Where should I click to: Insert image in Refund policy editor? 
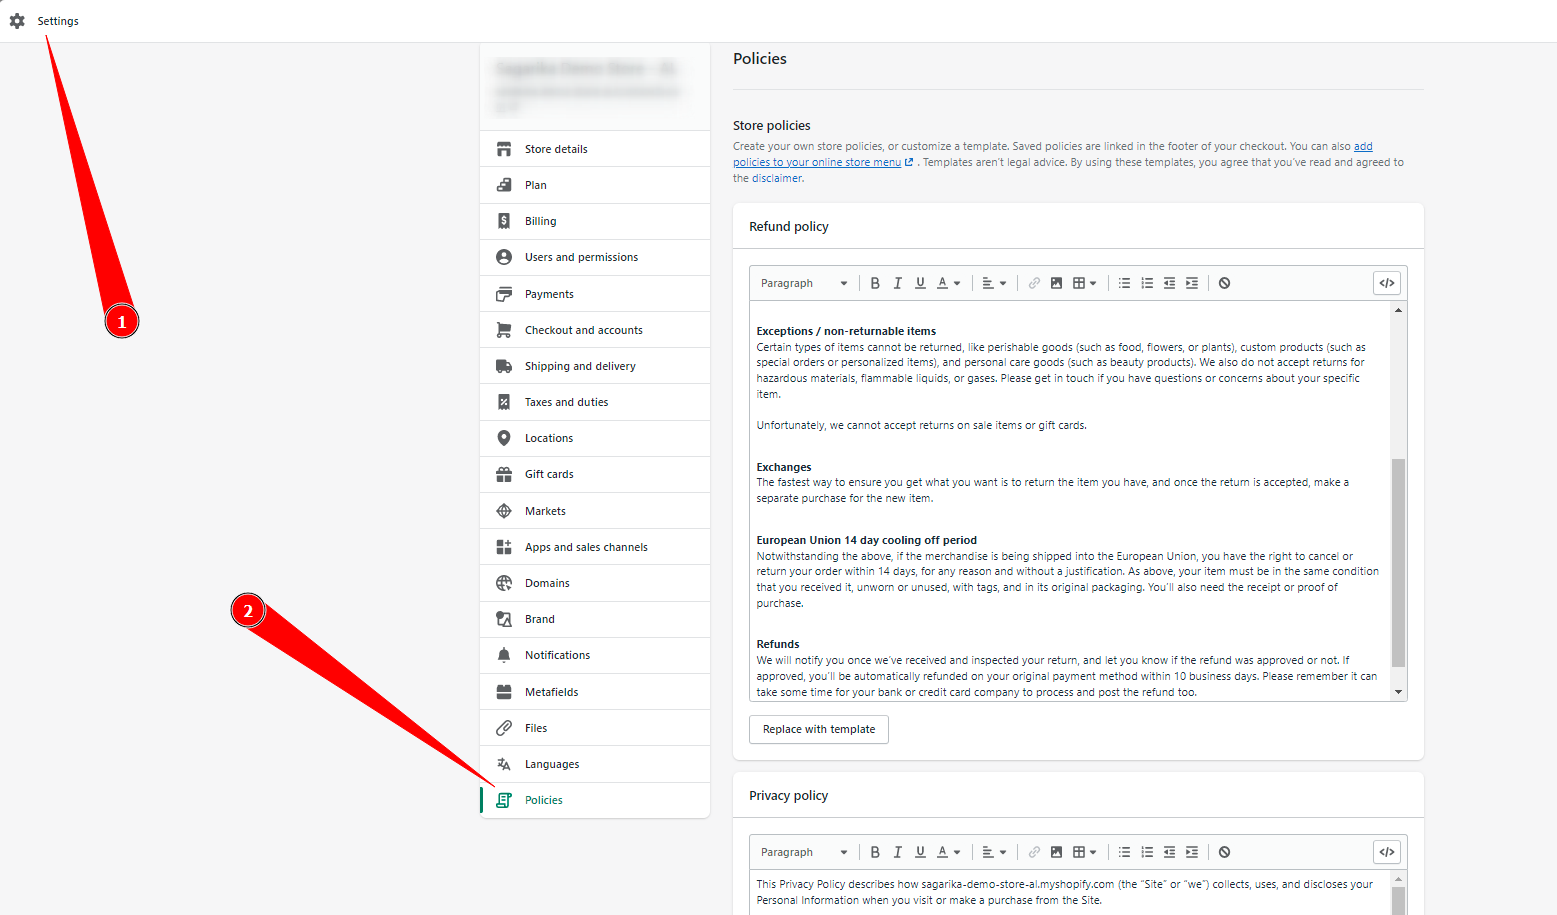pos(1056,283)
